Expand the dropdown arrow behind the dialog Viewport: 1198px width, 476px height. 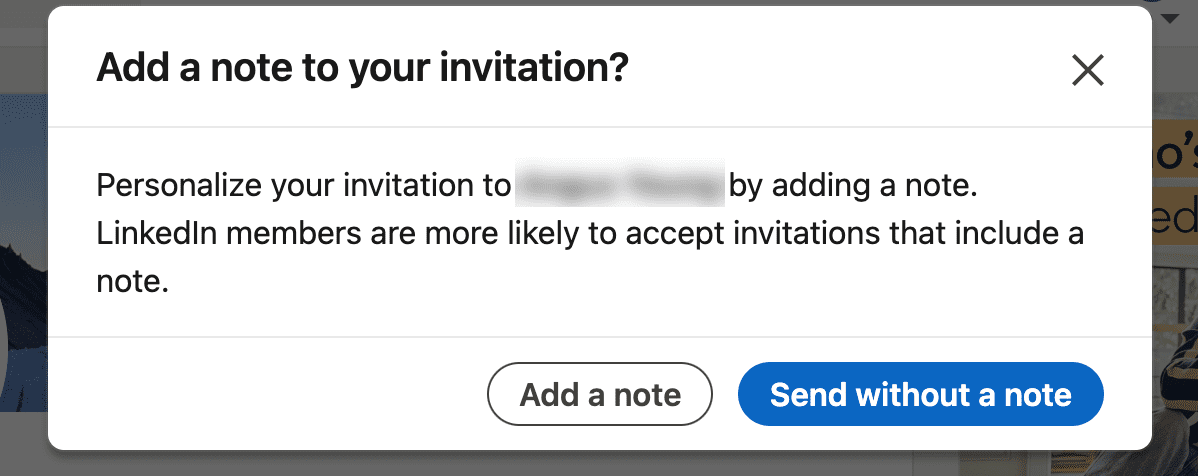tap(1172, 18)
